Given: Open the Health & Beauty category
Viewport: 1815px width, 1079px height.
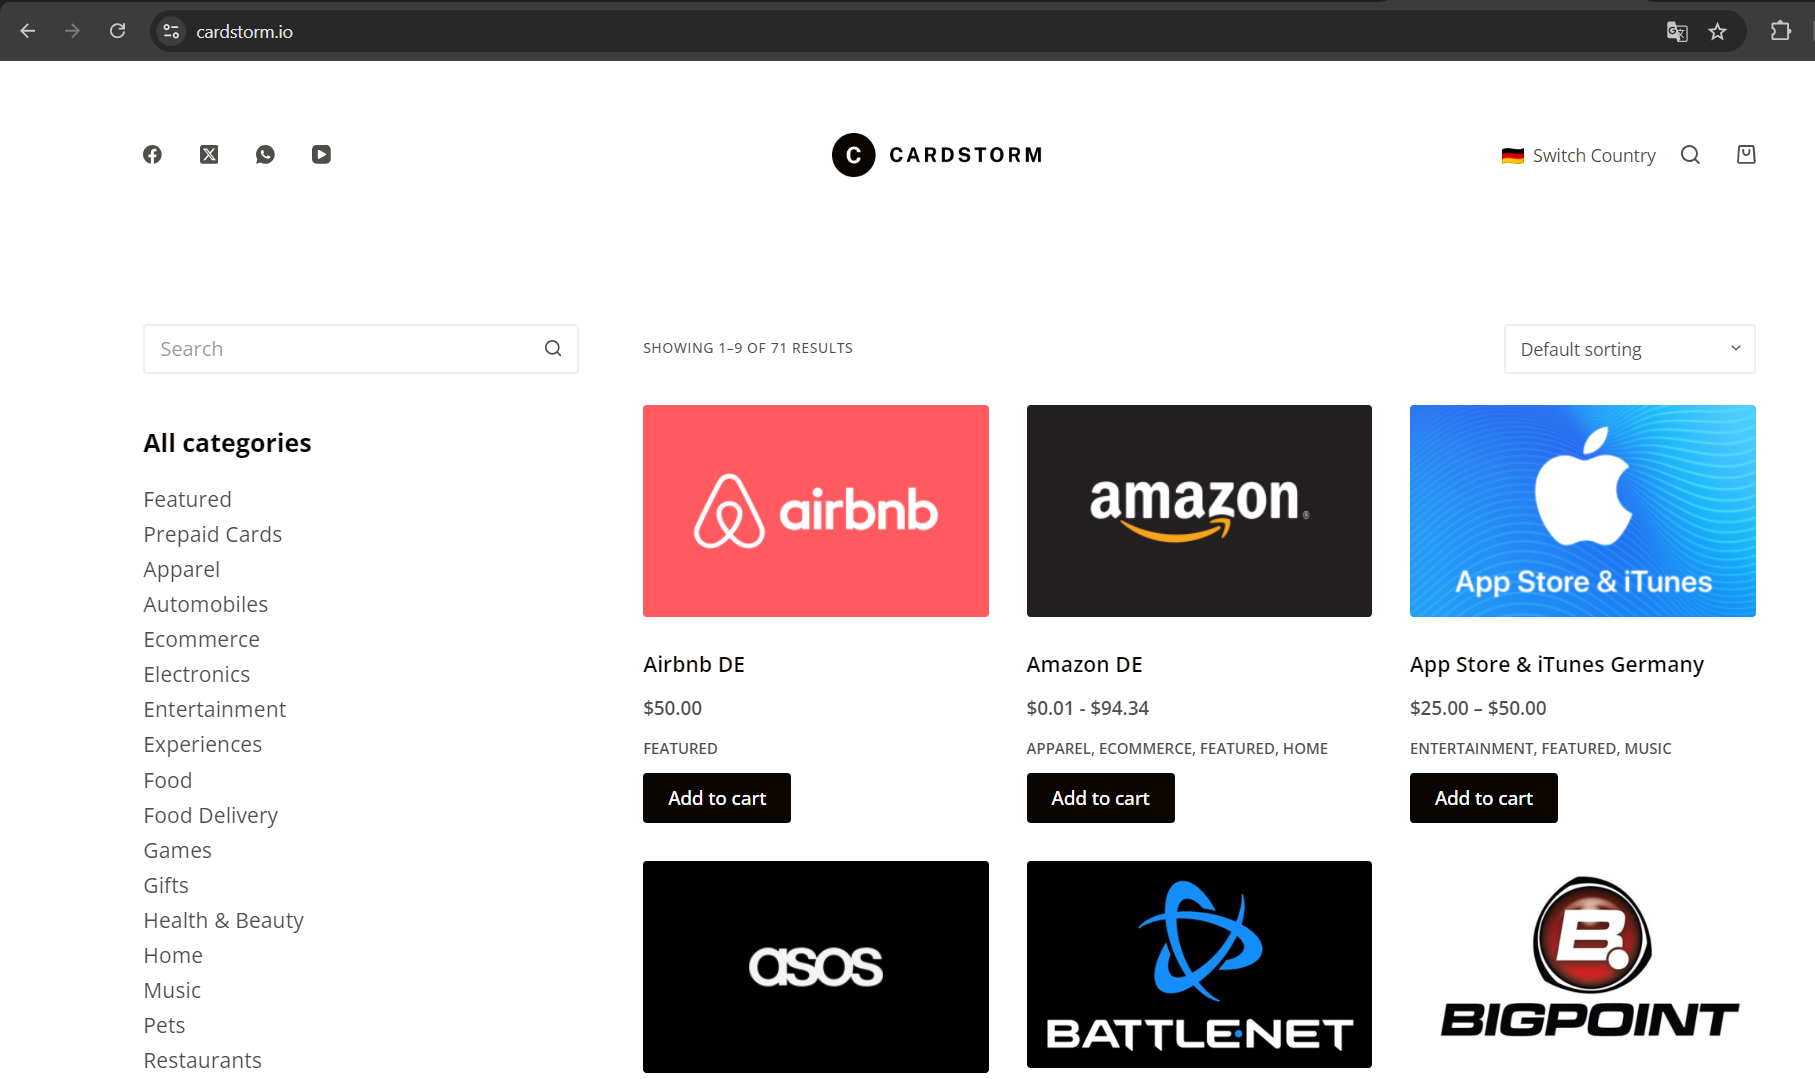Looking at the screenshot, I should coord(223,920).
